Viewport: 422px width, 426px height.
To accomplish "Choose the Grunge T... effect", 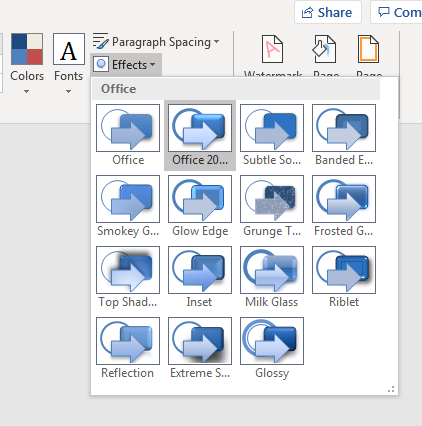I will tap(272, 206).
